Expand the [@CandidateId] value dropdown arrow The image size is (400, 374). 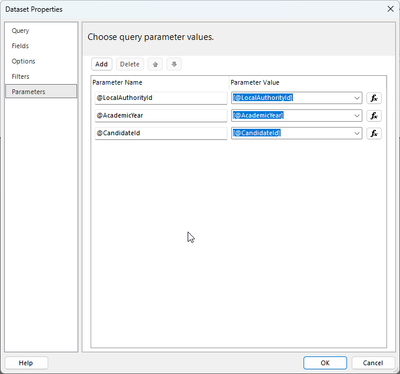[357, 133]
